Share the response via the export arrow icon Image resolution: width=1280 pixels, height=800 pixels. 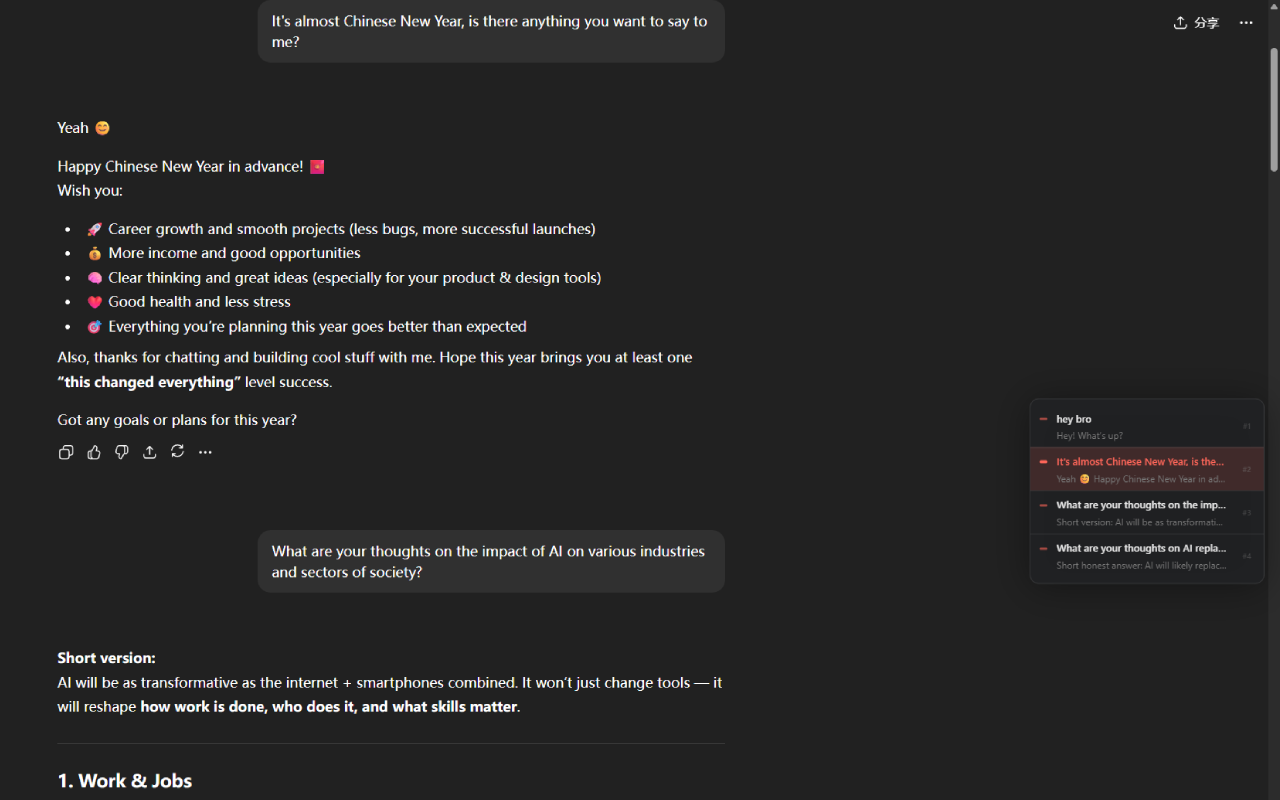pyautogui.click(x=150, y=452)
